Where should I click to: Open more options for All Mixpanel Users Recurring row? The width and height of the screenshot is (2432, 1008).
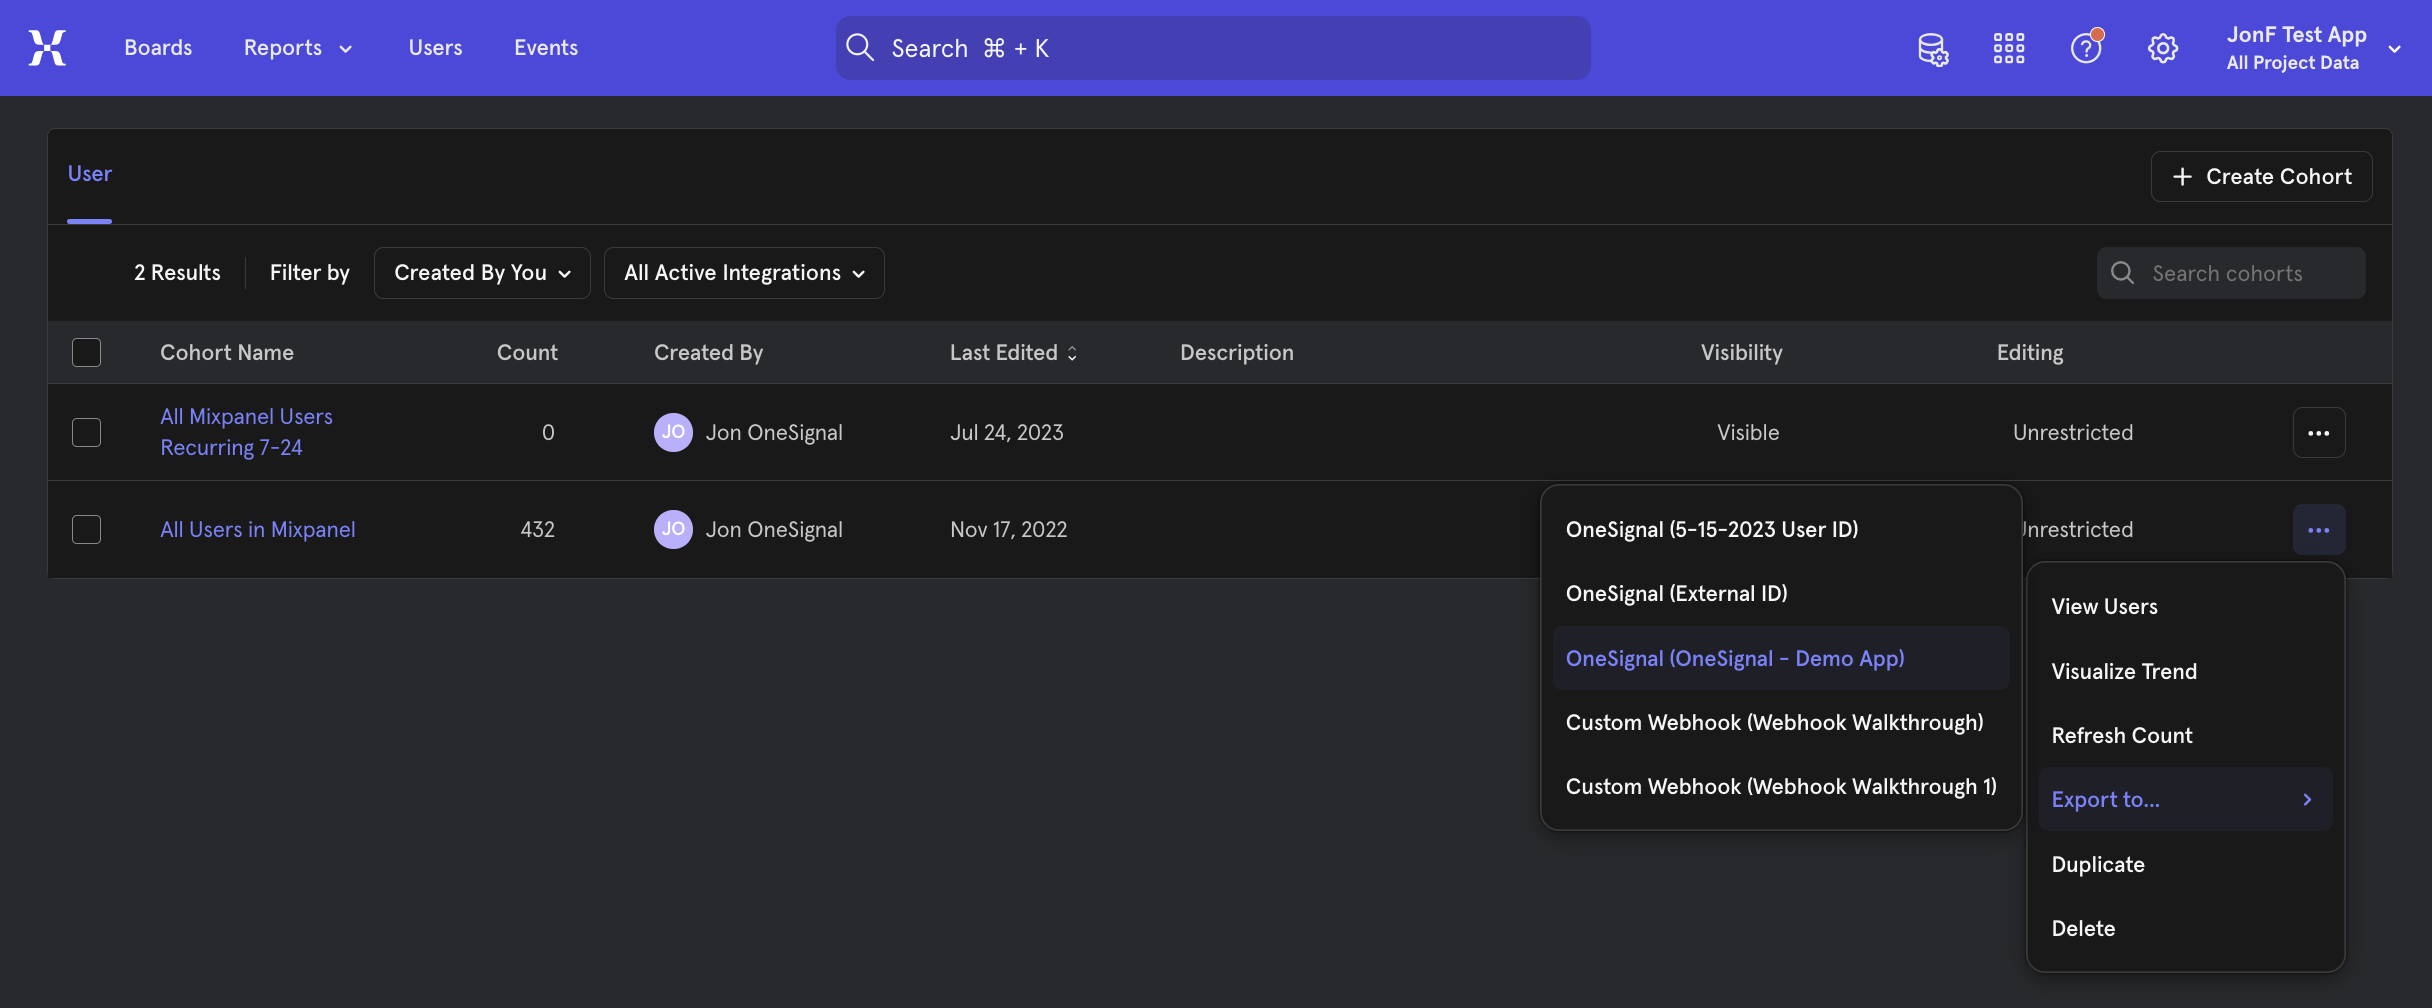coord(2318,433)
